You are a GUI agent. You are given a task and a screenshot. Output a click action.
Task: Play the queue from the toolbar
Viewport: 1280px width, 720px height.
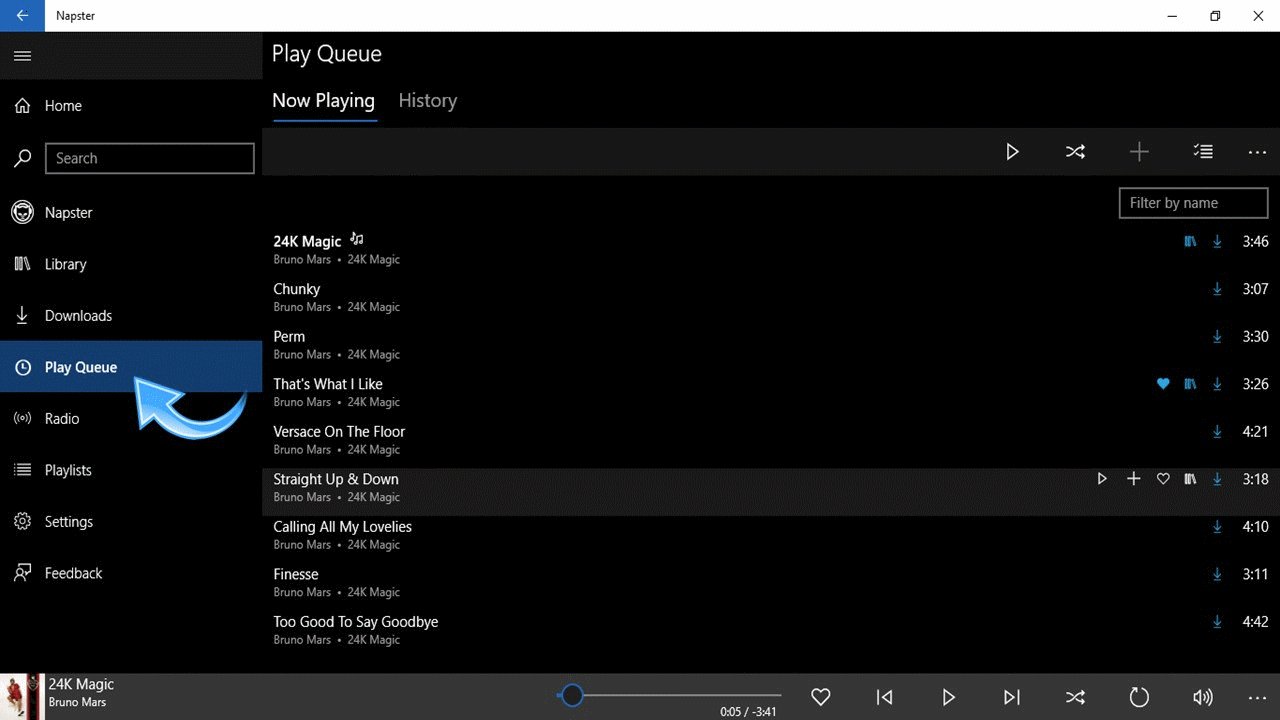1012,152
